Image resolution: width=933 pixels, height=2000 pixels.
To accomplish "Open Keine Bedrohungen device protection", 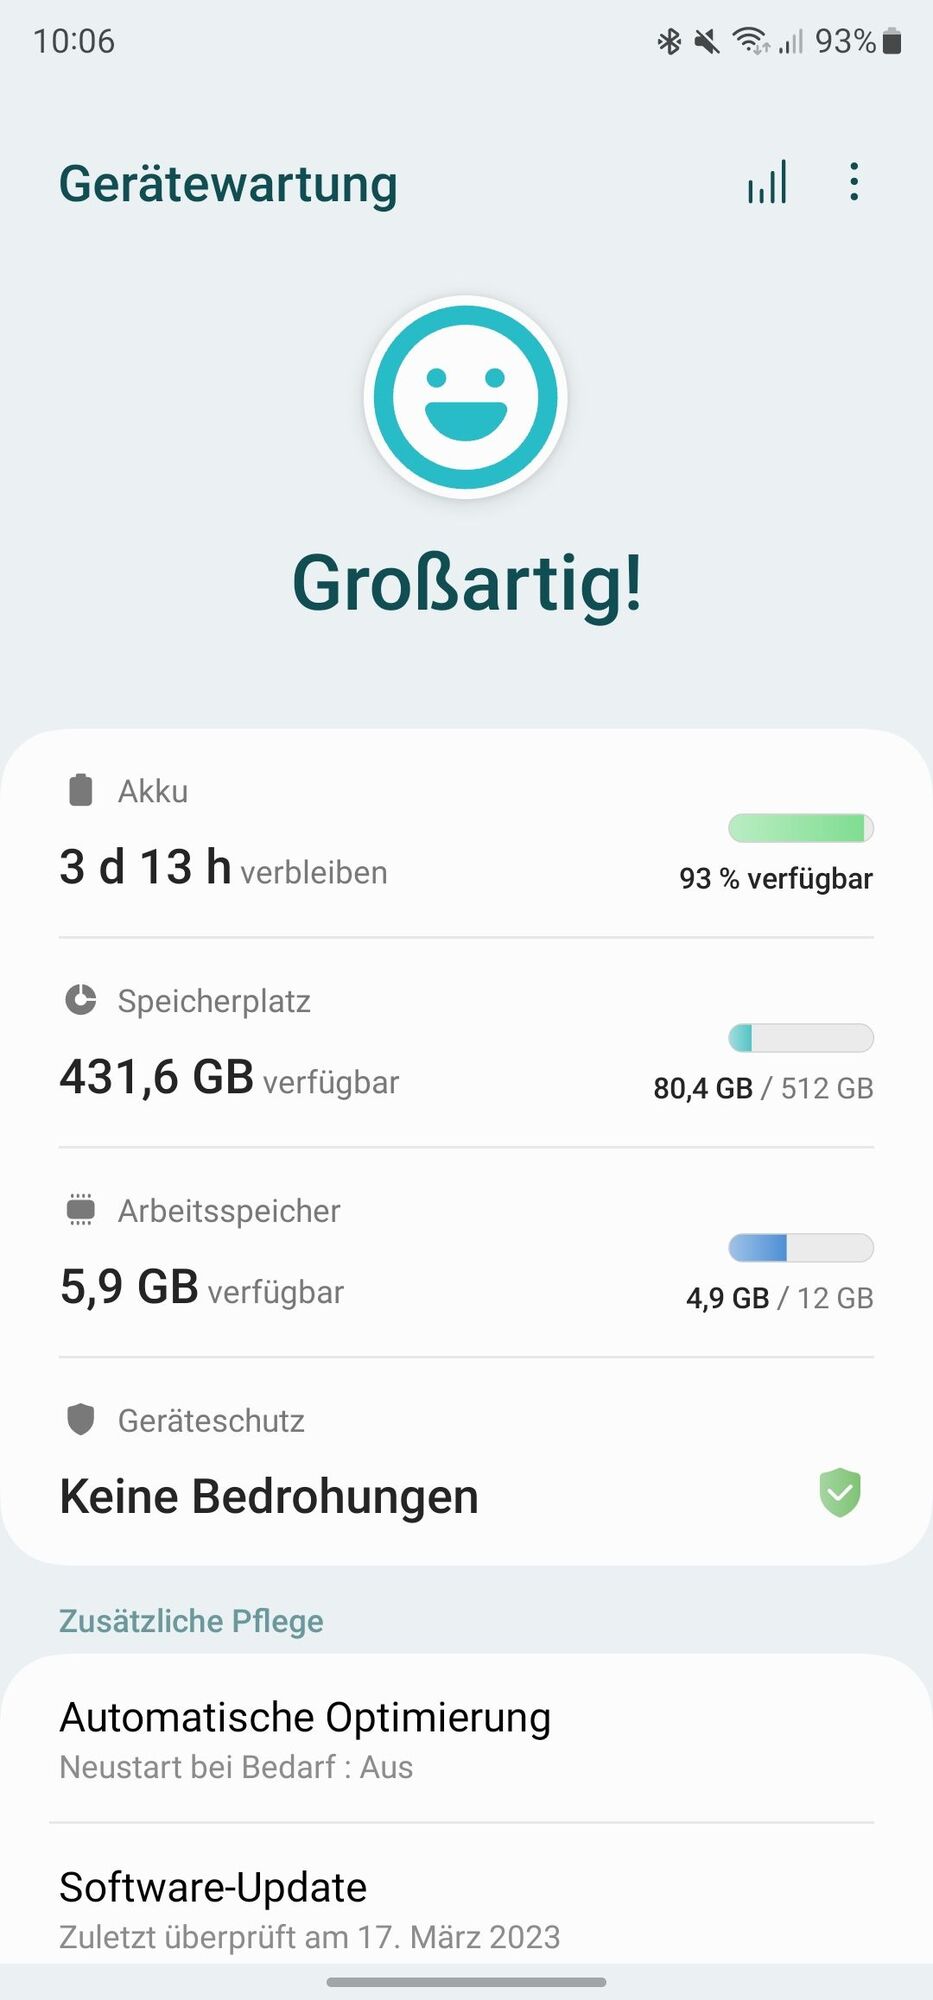I will [466, 1461].
